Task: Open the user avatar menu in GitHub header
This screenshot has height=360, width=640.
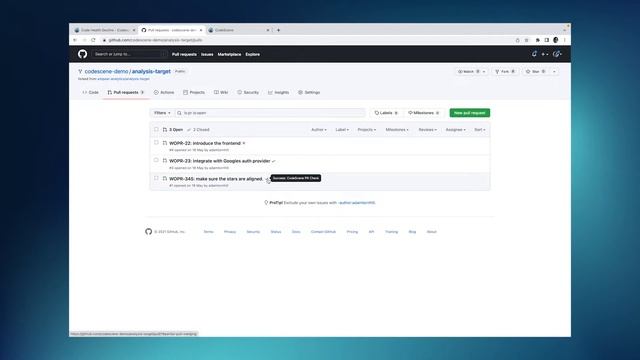Action: click(x=557, y=54)
